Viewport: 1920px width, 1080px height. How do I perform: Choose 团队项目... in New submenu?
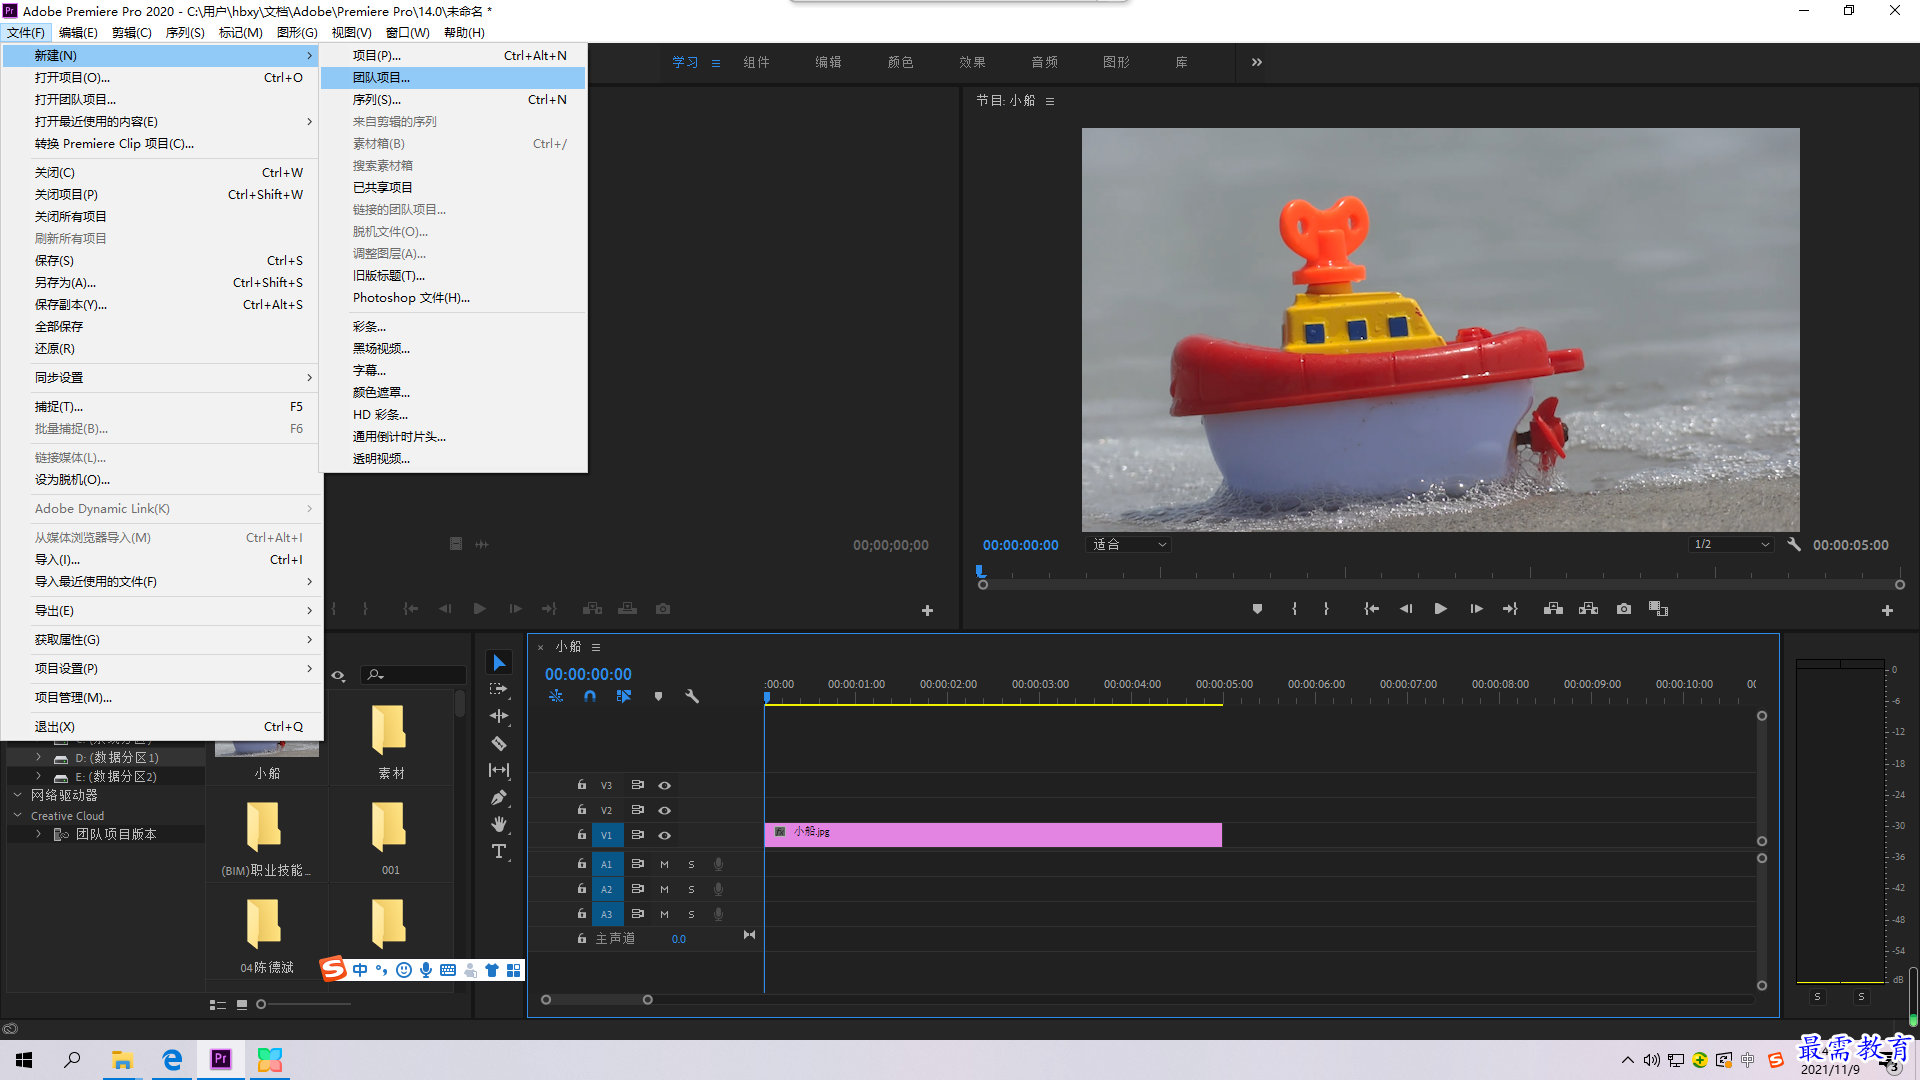[x=453, y=77]
